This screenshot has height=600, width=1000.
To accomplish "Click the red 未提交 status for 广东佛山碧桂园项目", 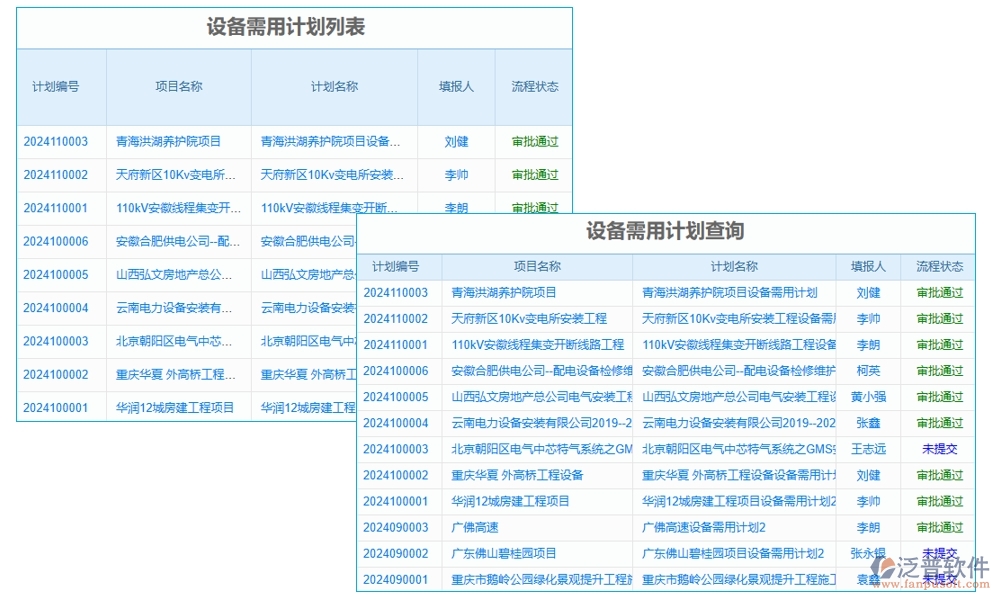I will pos(938,553).
